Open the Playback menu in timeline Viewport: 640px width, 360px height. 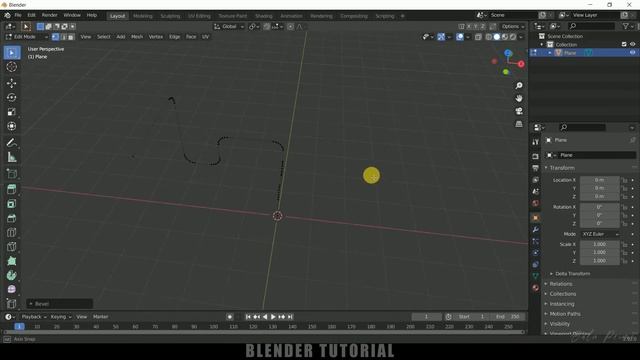33,317
